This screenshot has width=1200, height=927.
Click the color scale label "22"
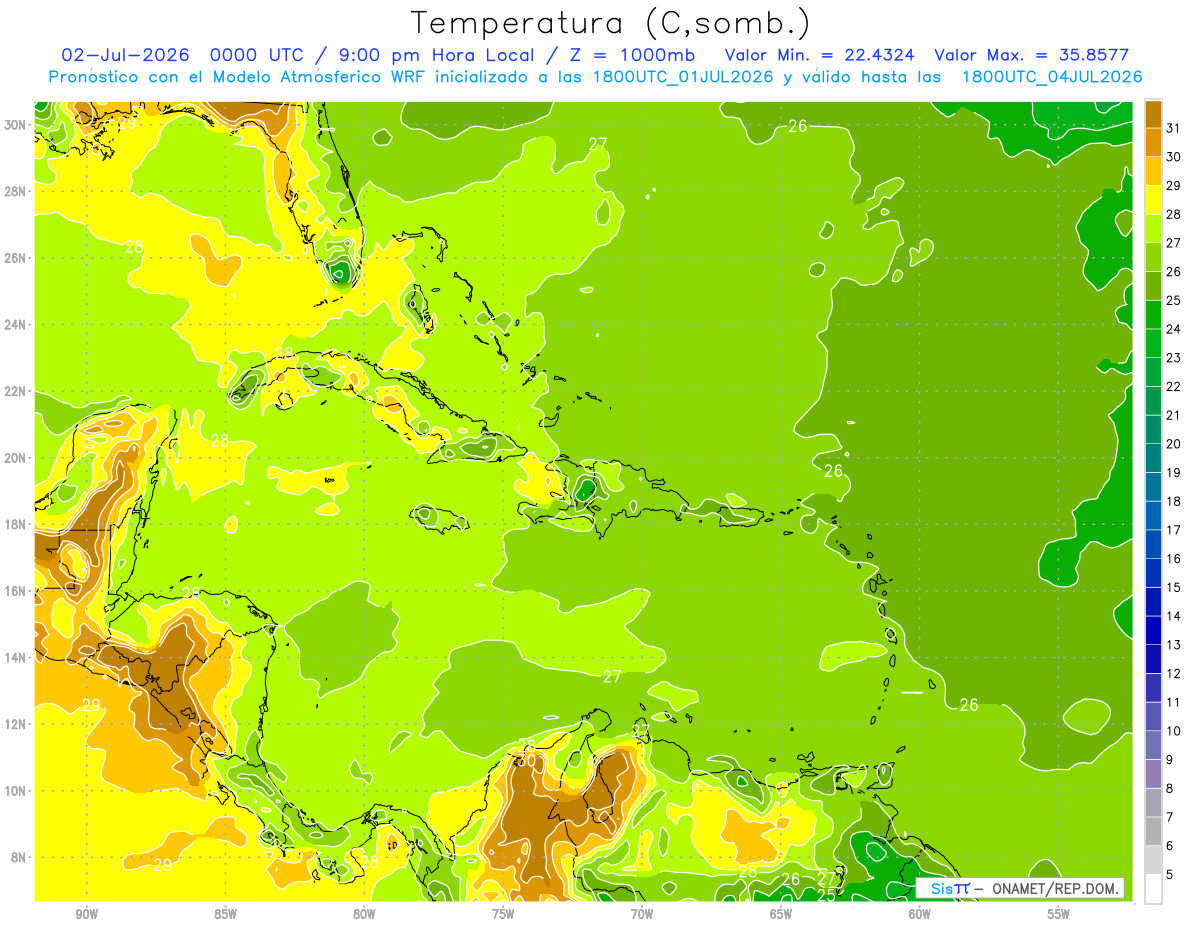click(x=1174, y=386)
